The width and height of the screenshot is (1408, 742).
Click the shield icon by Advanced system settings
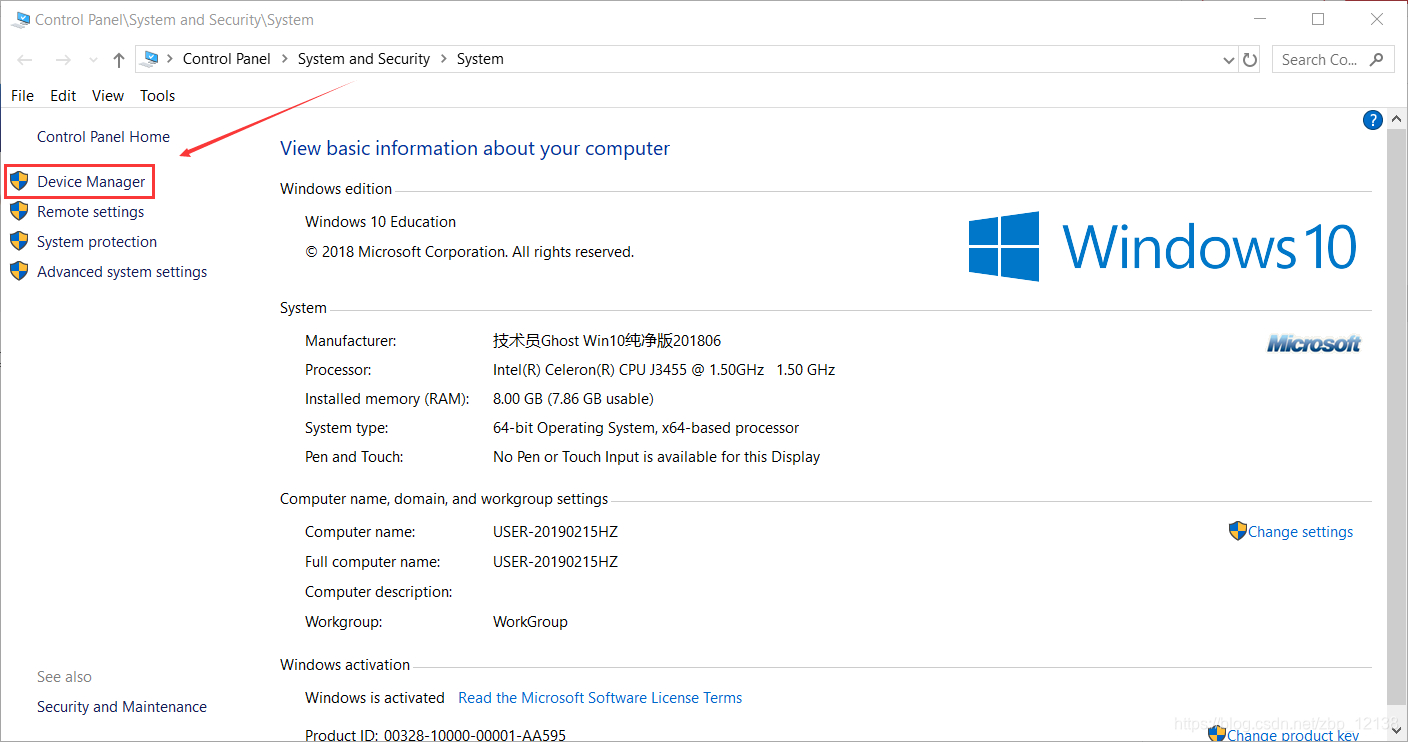19,271
